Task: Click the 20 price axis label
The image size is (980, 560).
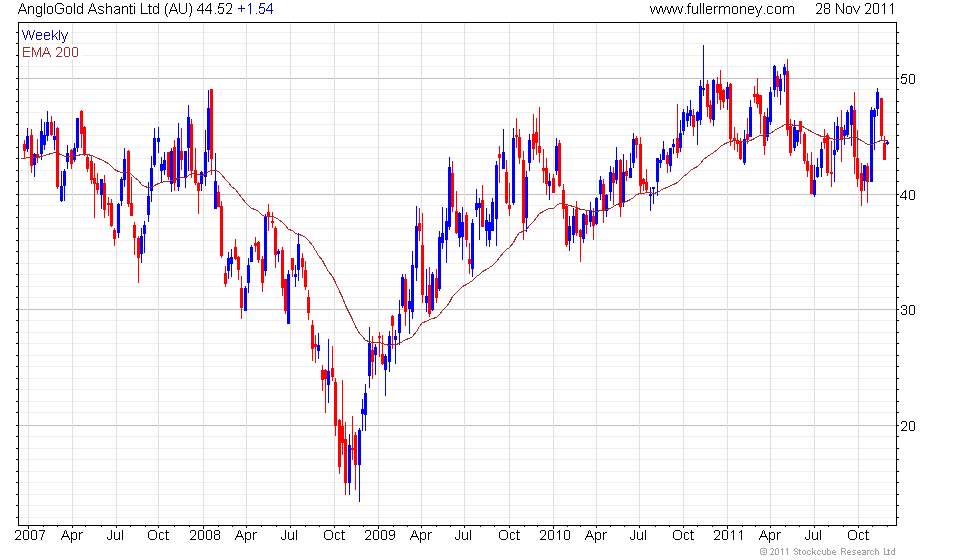Action: (908, 426)
